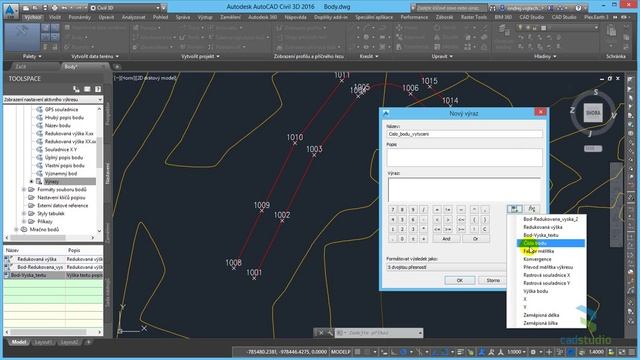Click into the Výraz expression box
The width and height of the screenshot is (640, 360).
pos(464,189)
